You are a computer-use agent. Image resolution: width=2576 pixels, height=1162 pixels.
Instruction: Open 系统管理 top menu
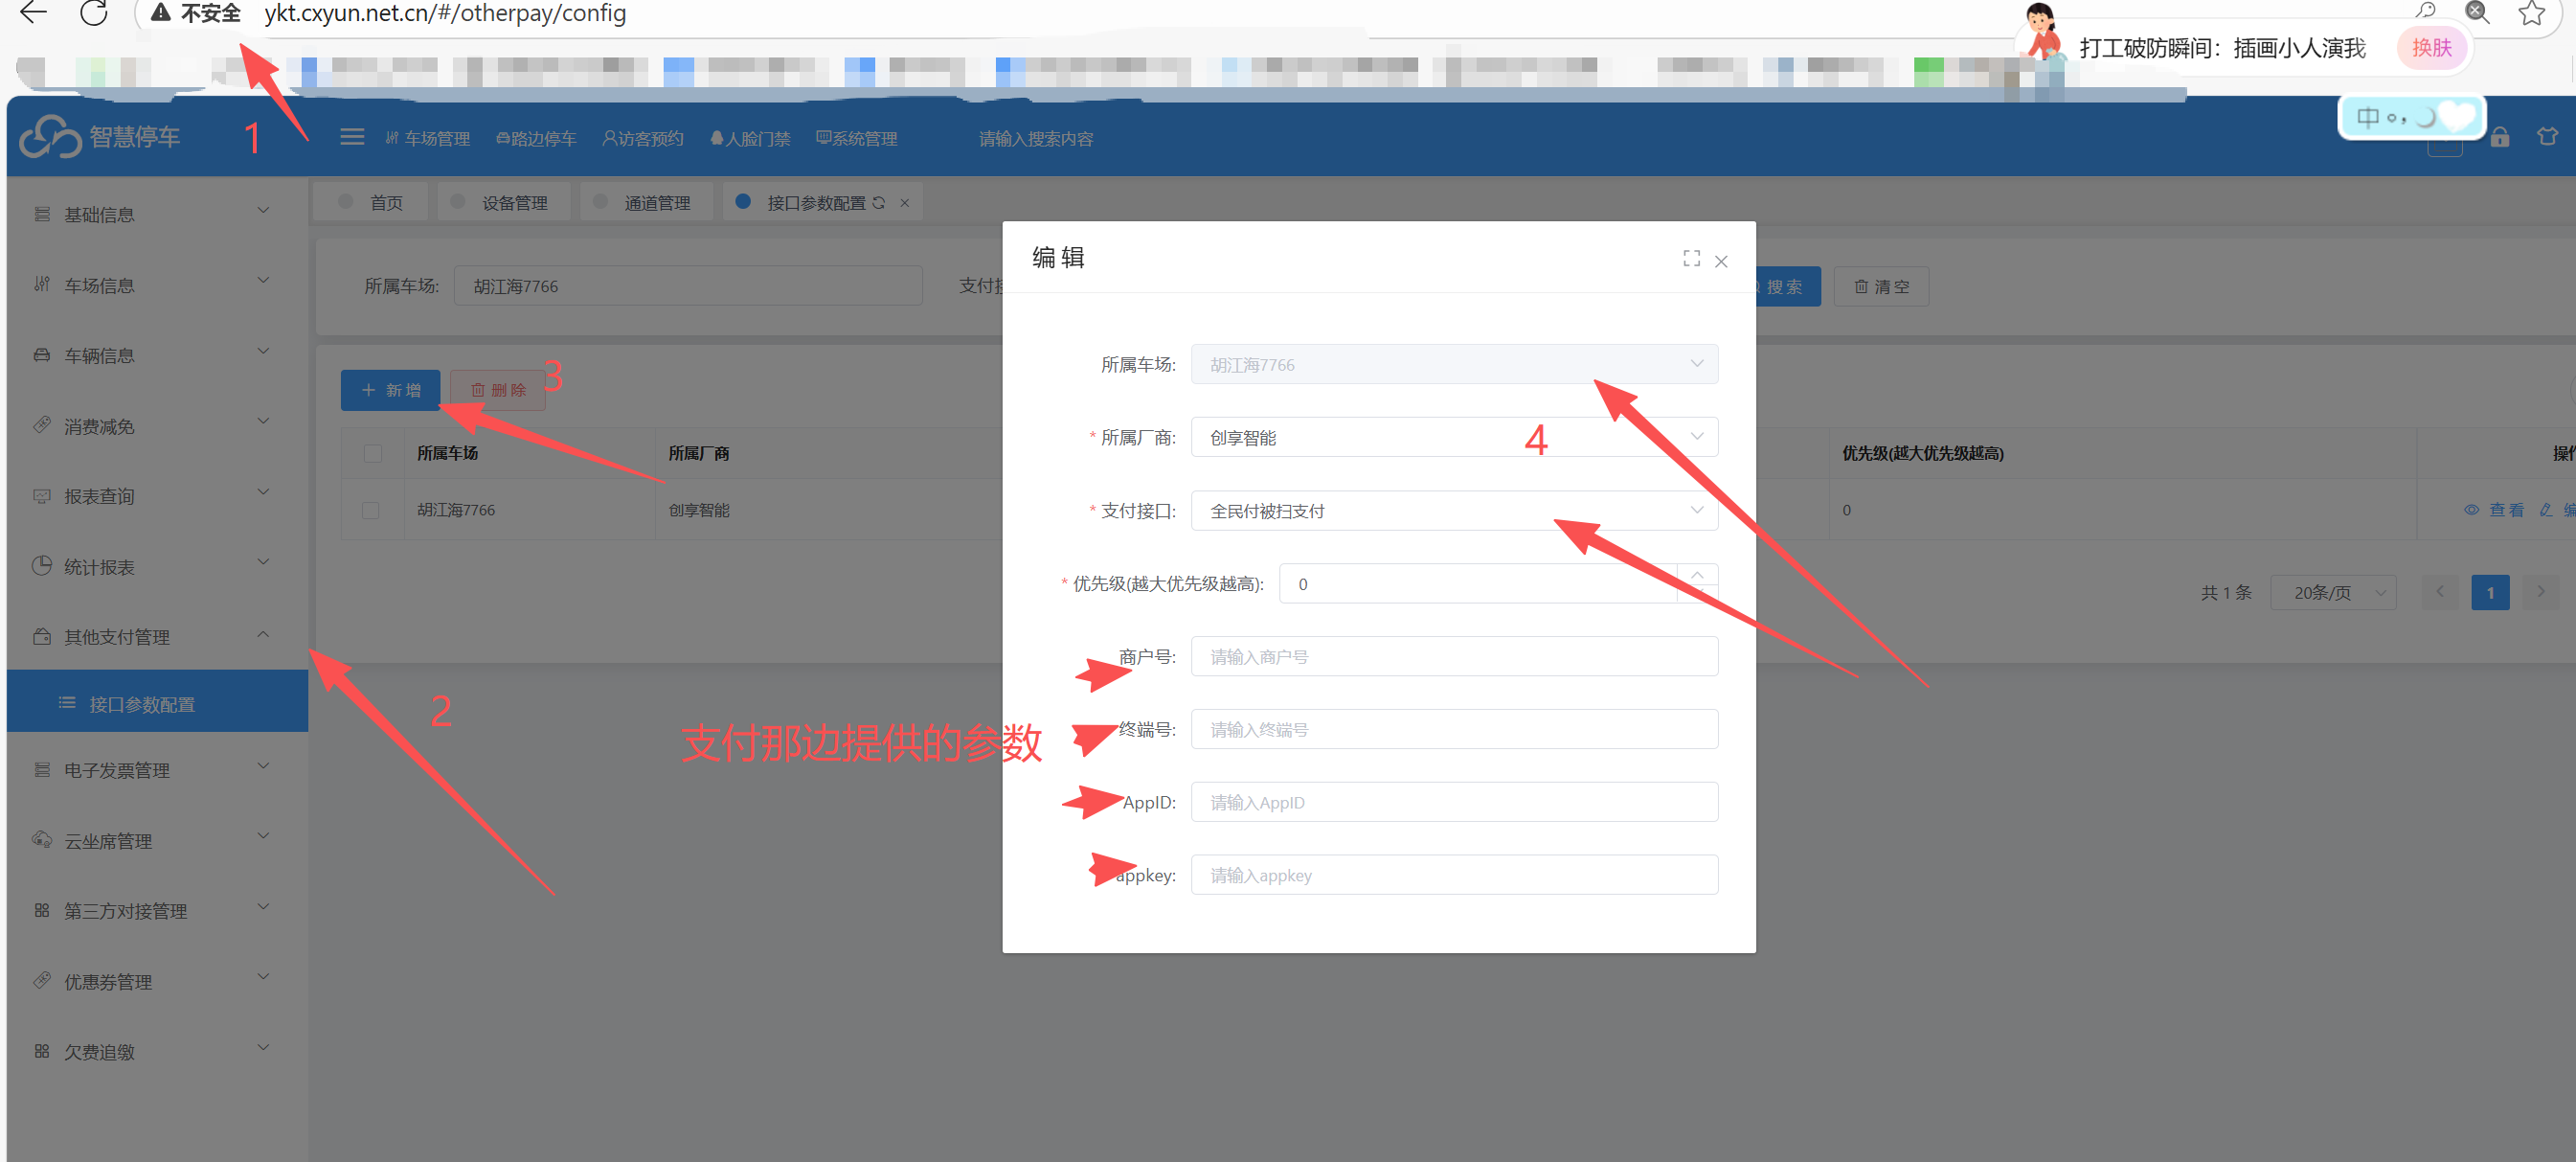[x=856, y=139]
